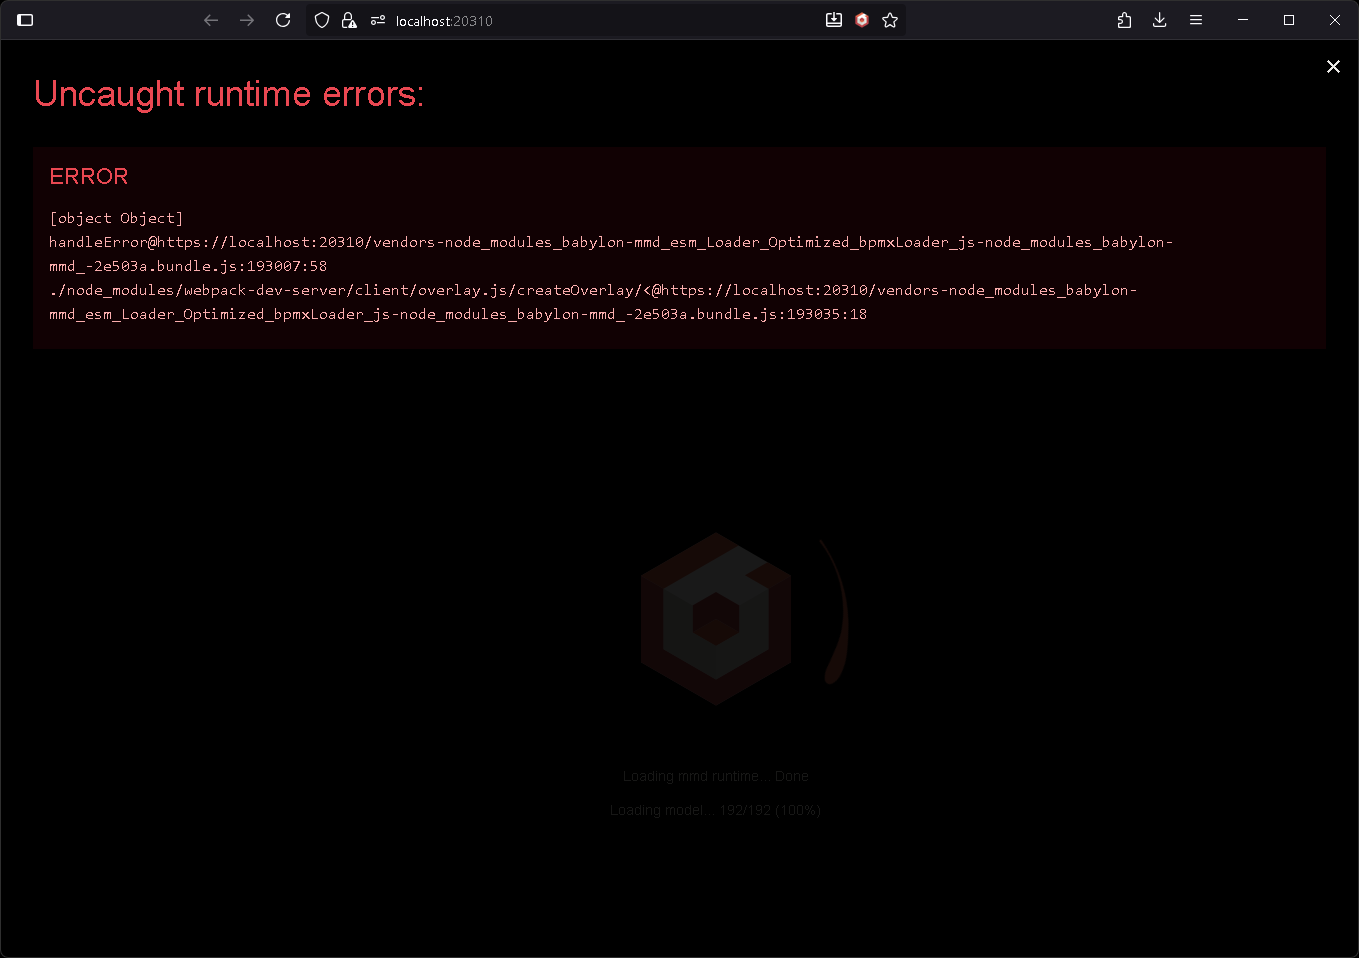Go back to previous page
1359x958 pixels.
pos(211,20)
